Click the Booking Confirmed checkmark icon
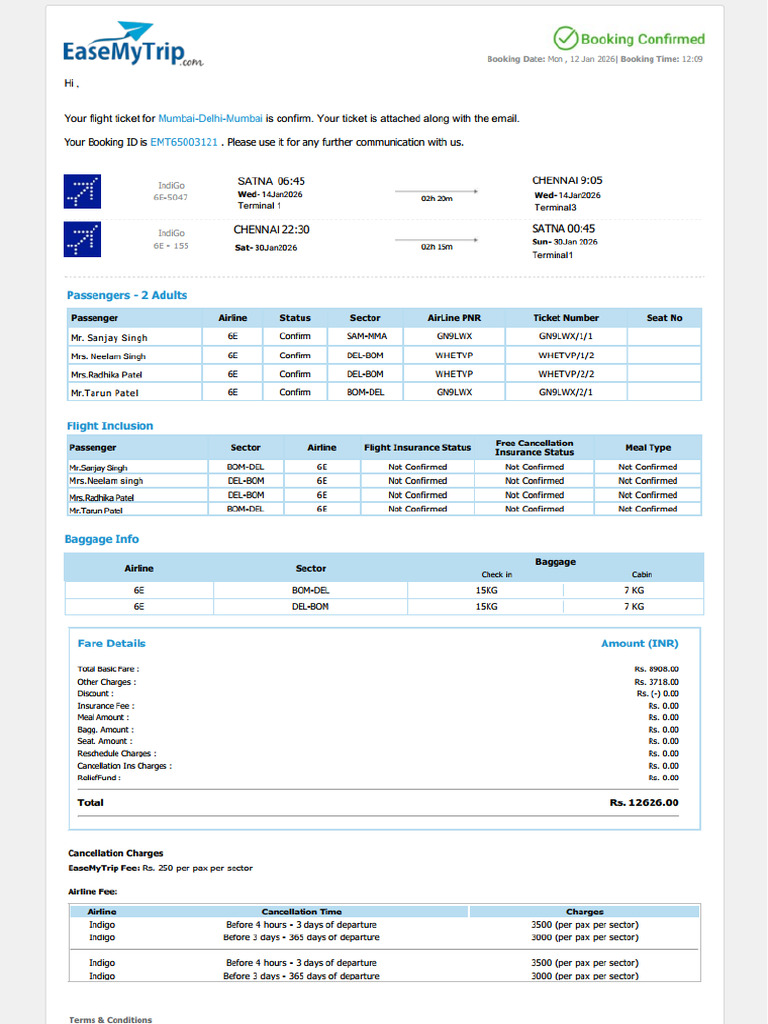Screen dimensions: 768x1024 pos(566,39)
